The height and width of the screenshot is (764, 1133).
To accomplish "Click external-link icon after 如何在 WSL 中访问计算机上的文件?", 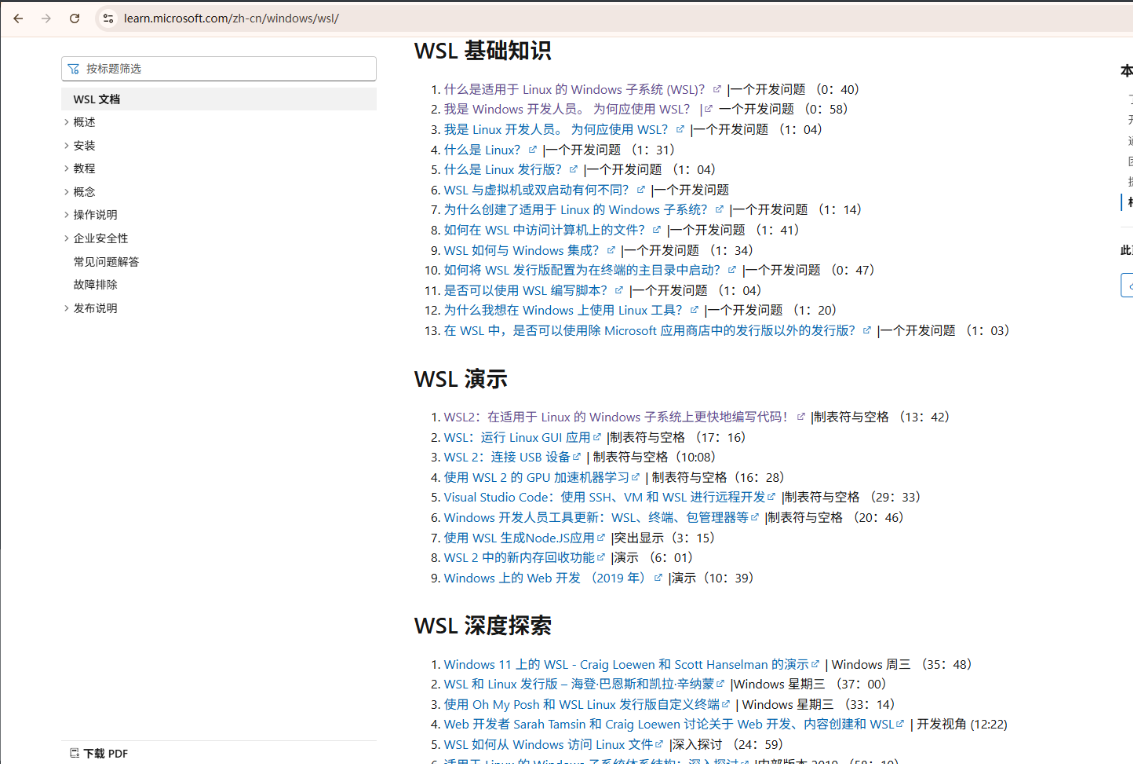I will point(656,230).
